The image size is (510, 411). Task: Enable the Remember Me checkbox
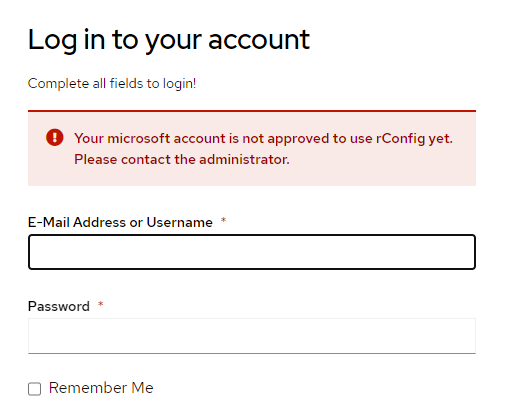pos(34,389)
